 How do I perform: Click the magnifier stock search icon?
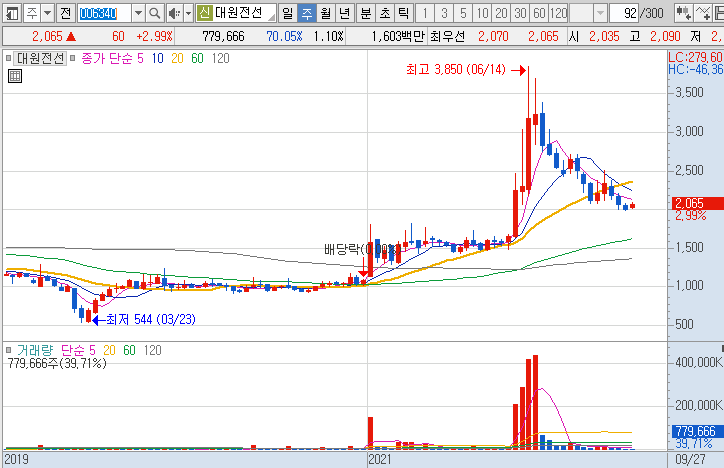[x=155, y=13]
